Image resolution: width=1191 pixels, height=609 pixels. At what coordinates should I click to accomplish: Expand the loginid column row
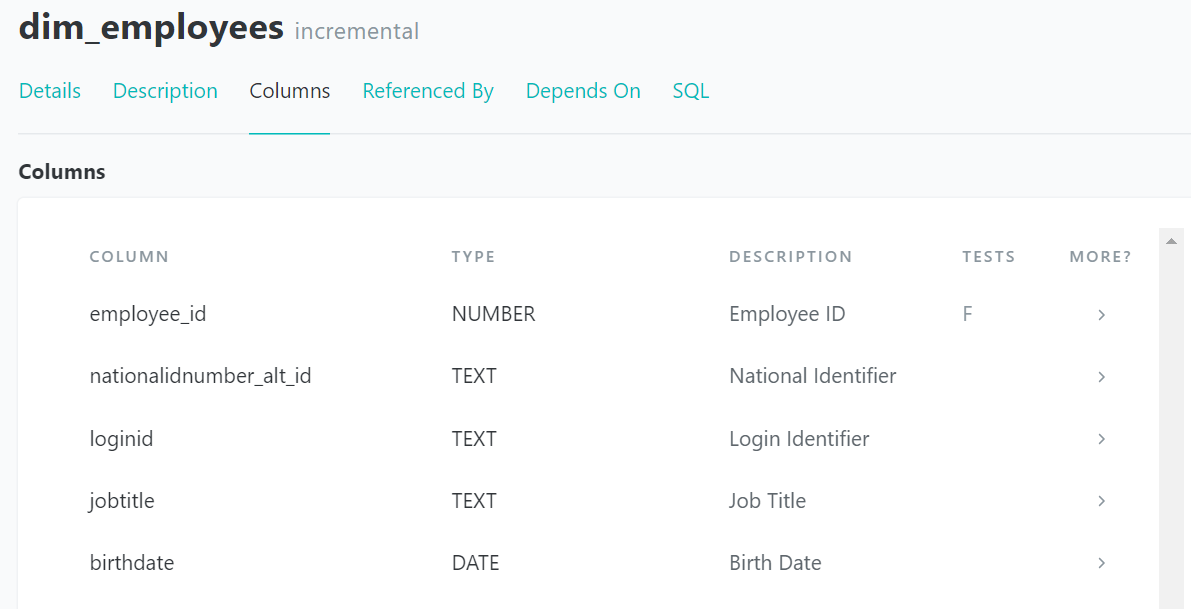tap(1101, 439)
